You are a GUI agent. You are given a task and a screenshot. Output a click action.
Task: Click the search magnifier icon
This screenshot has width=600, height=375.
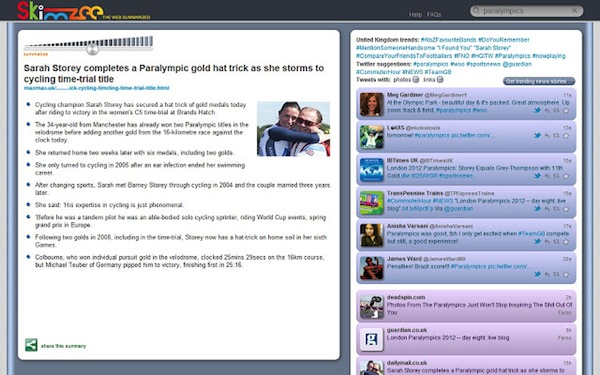(476, 11)
